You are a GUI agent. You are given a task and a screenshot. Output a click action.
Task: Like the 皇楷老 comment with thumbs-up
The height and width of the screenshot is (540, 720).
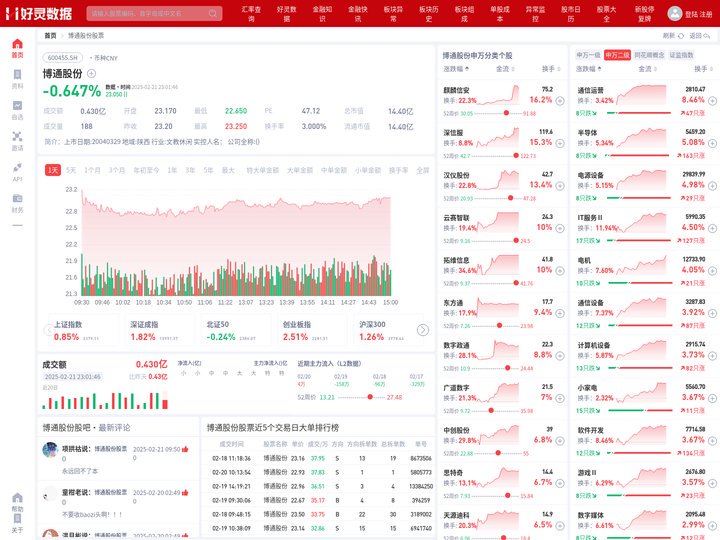(185, 492)
